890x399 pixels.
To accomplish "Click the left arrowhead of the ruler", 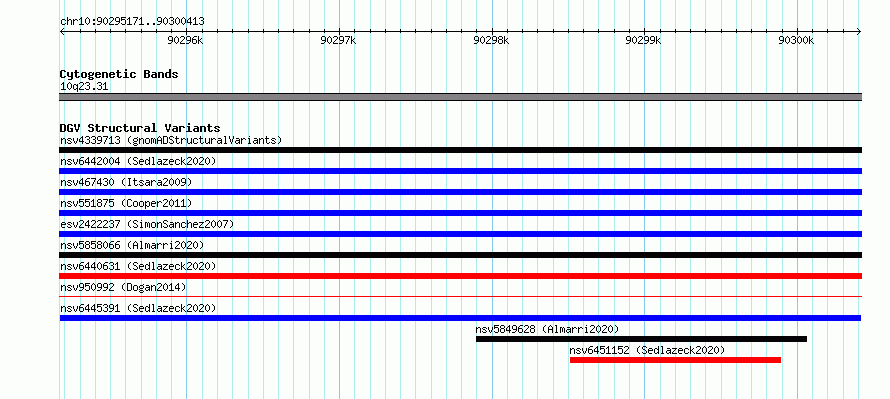I will [62, 32].
